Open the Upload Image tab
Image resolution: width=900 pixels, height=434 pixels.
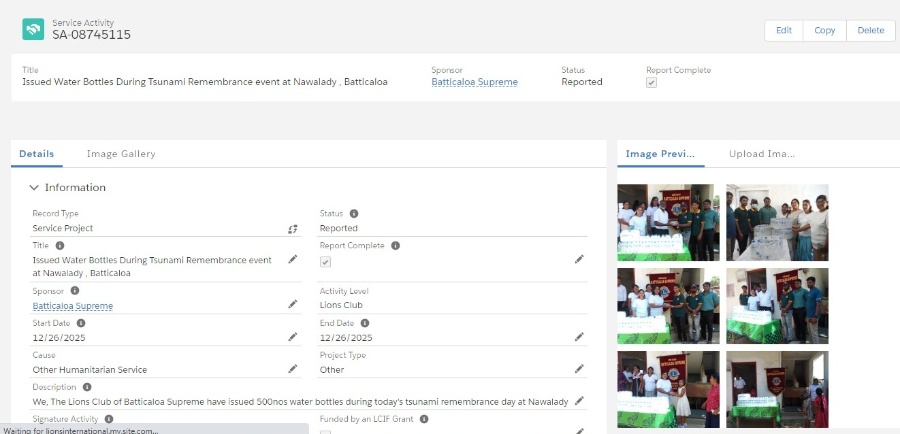point(761,154)
